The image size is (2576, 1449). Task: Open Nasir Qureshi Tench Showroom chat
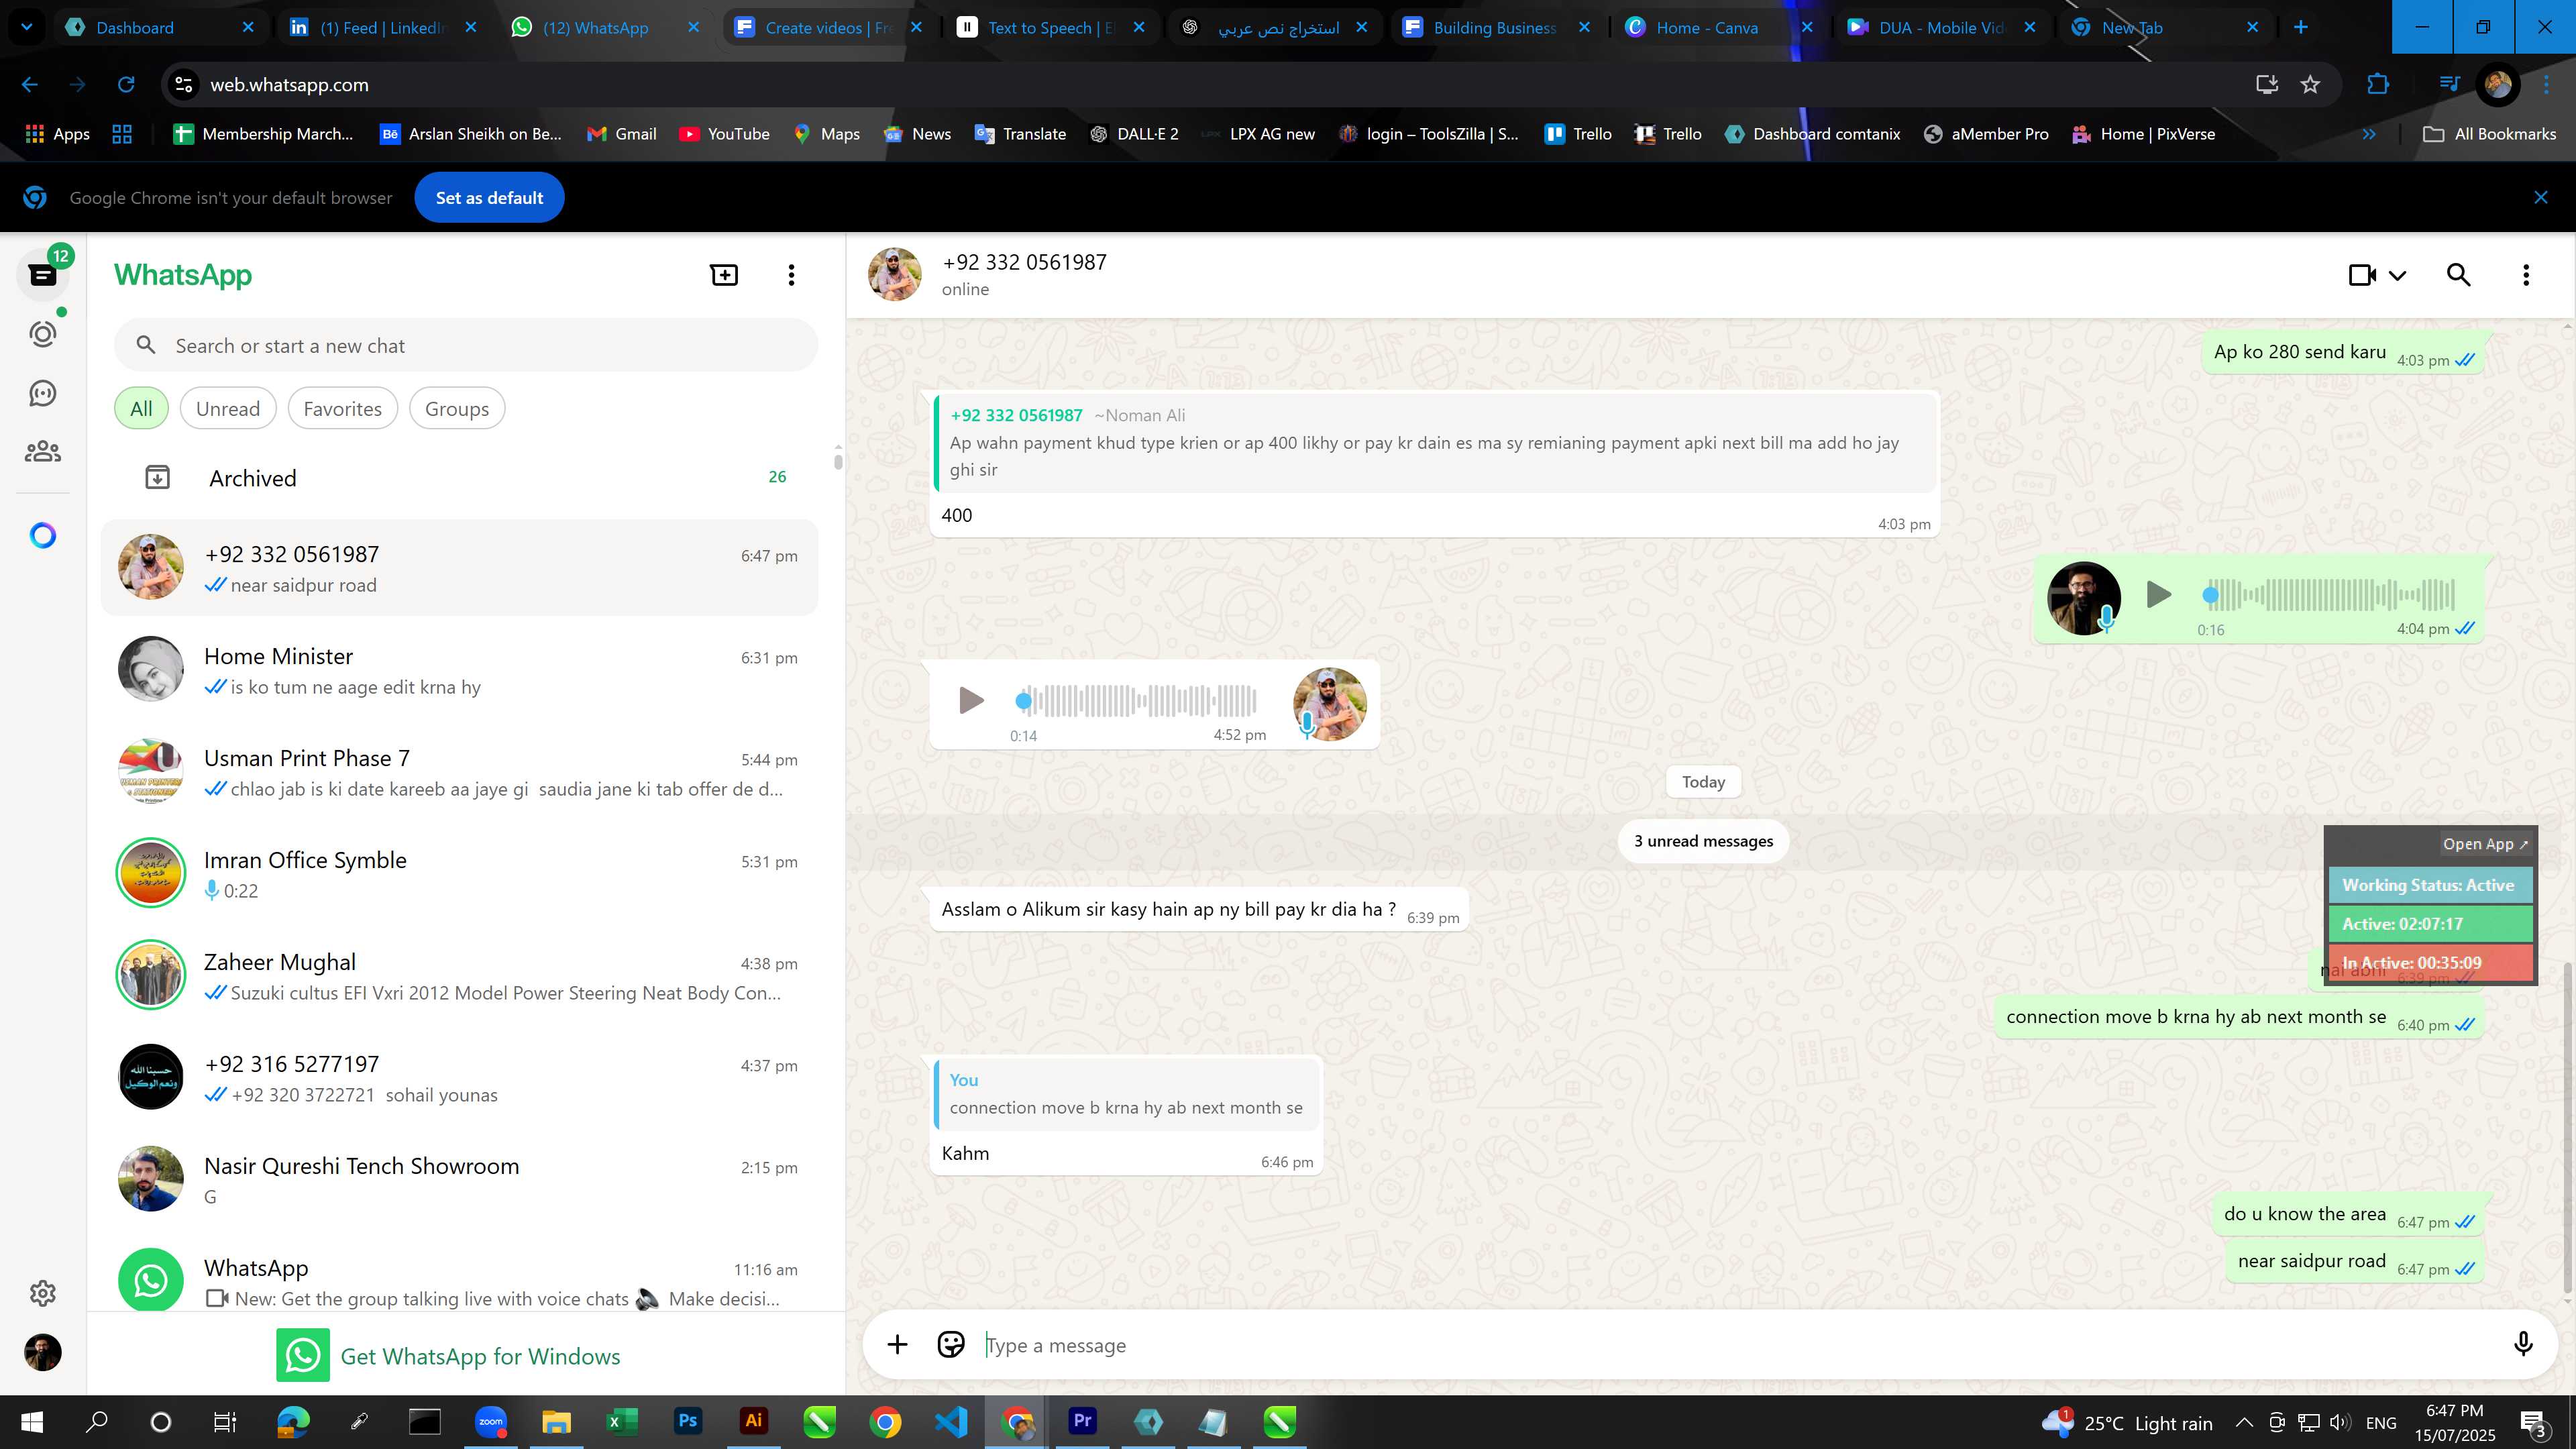click(x=459, y=1180)
